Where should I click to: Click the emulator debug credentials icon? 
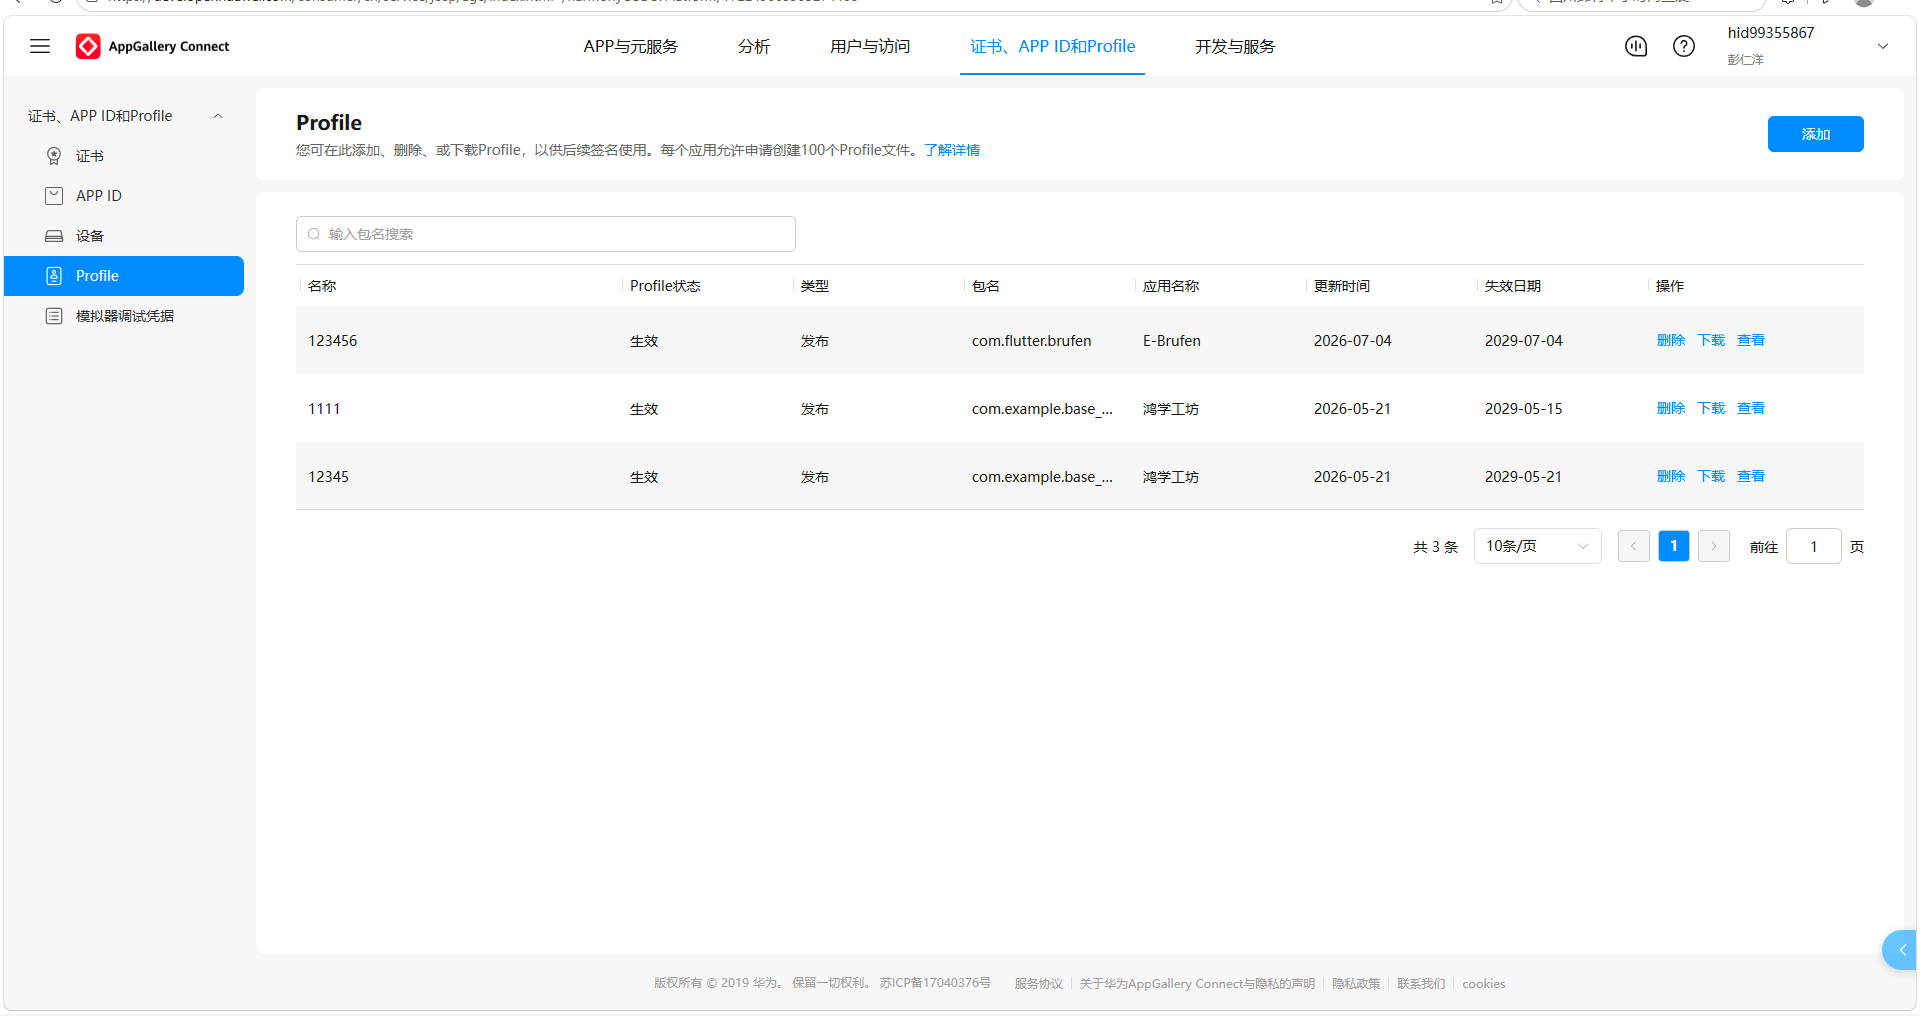click(x=54, y=316)
